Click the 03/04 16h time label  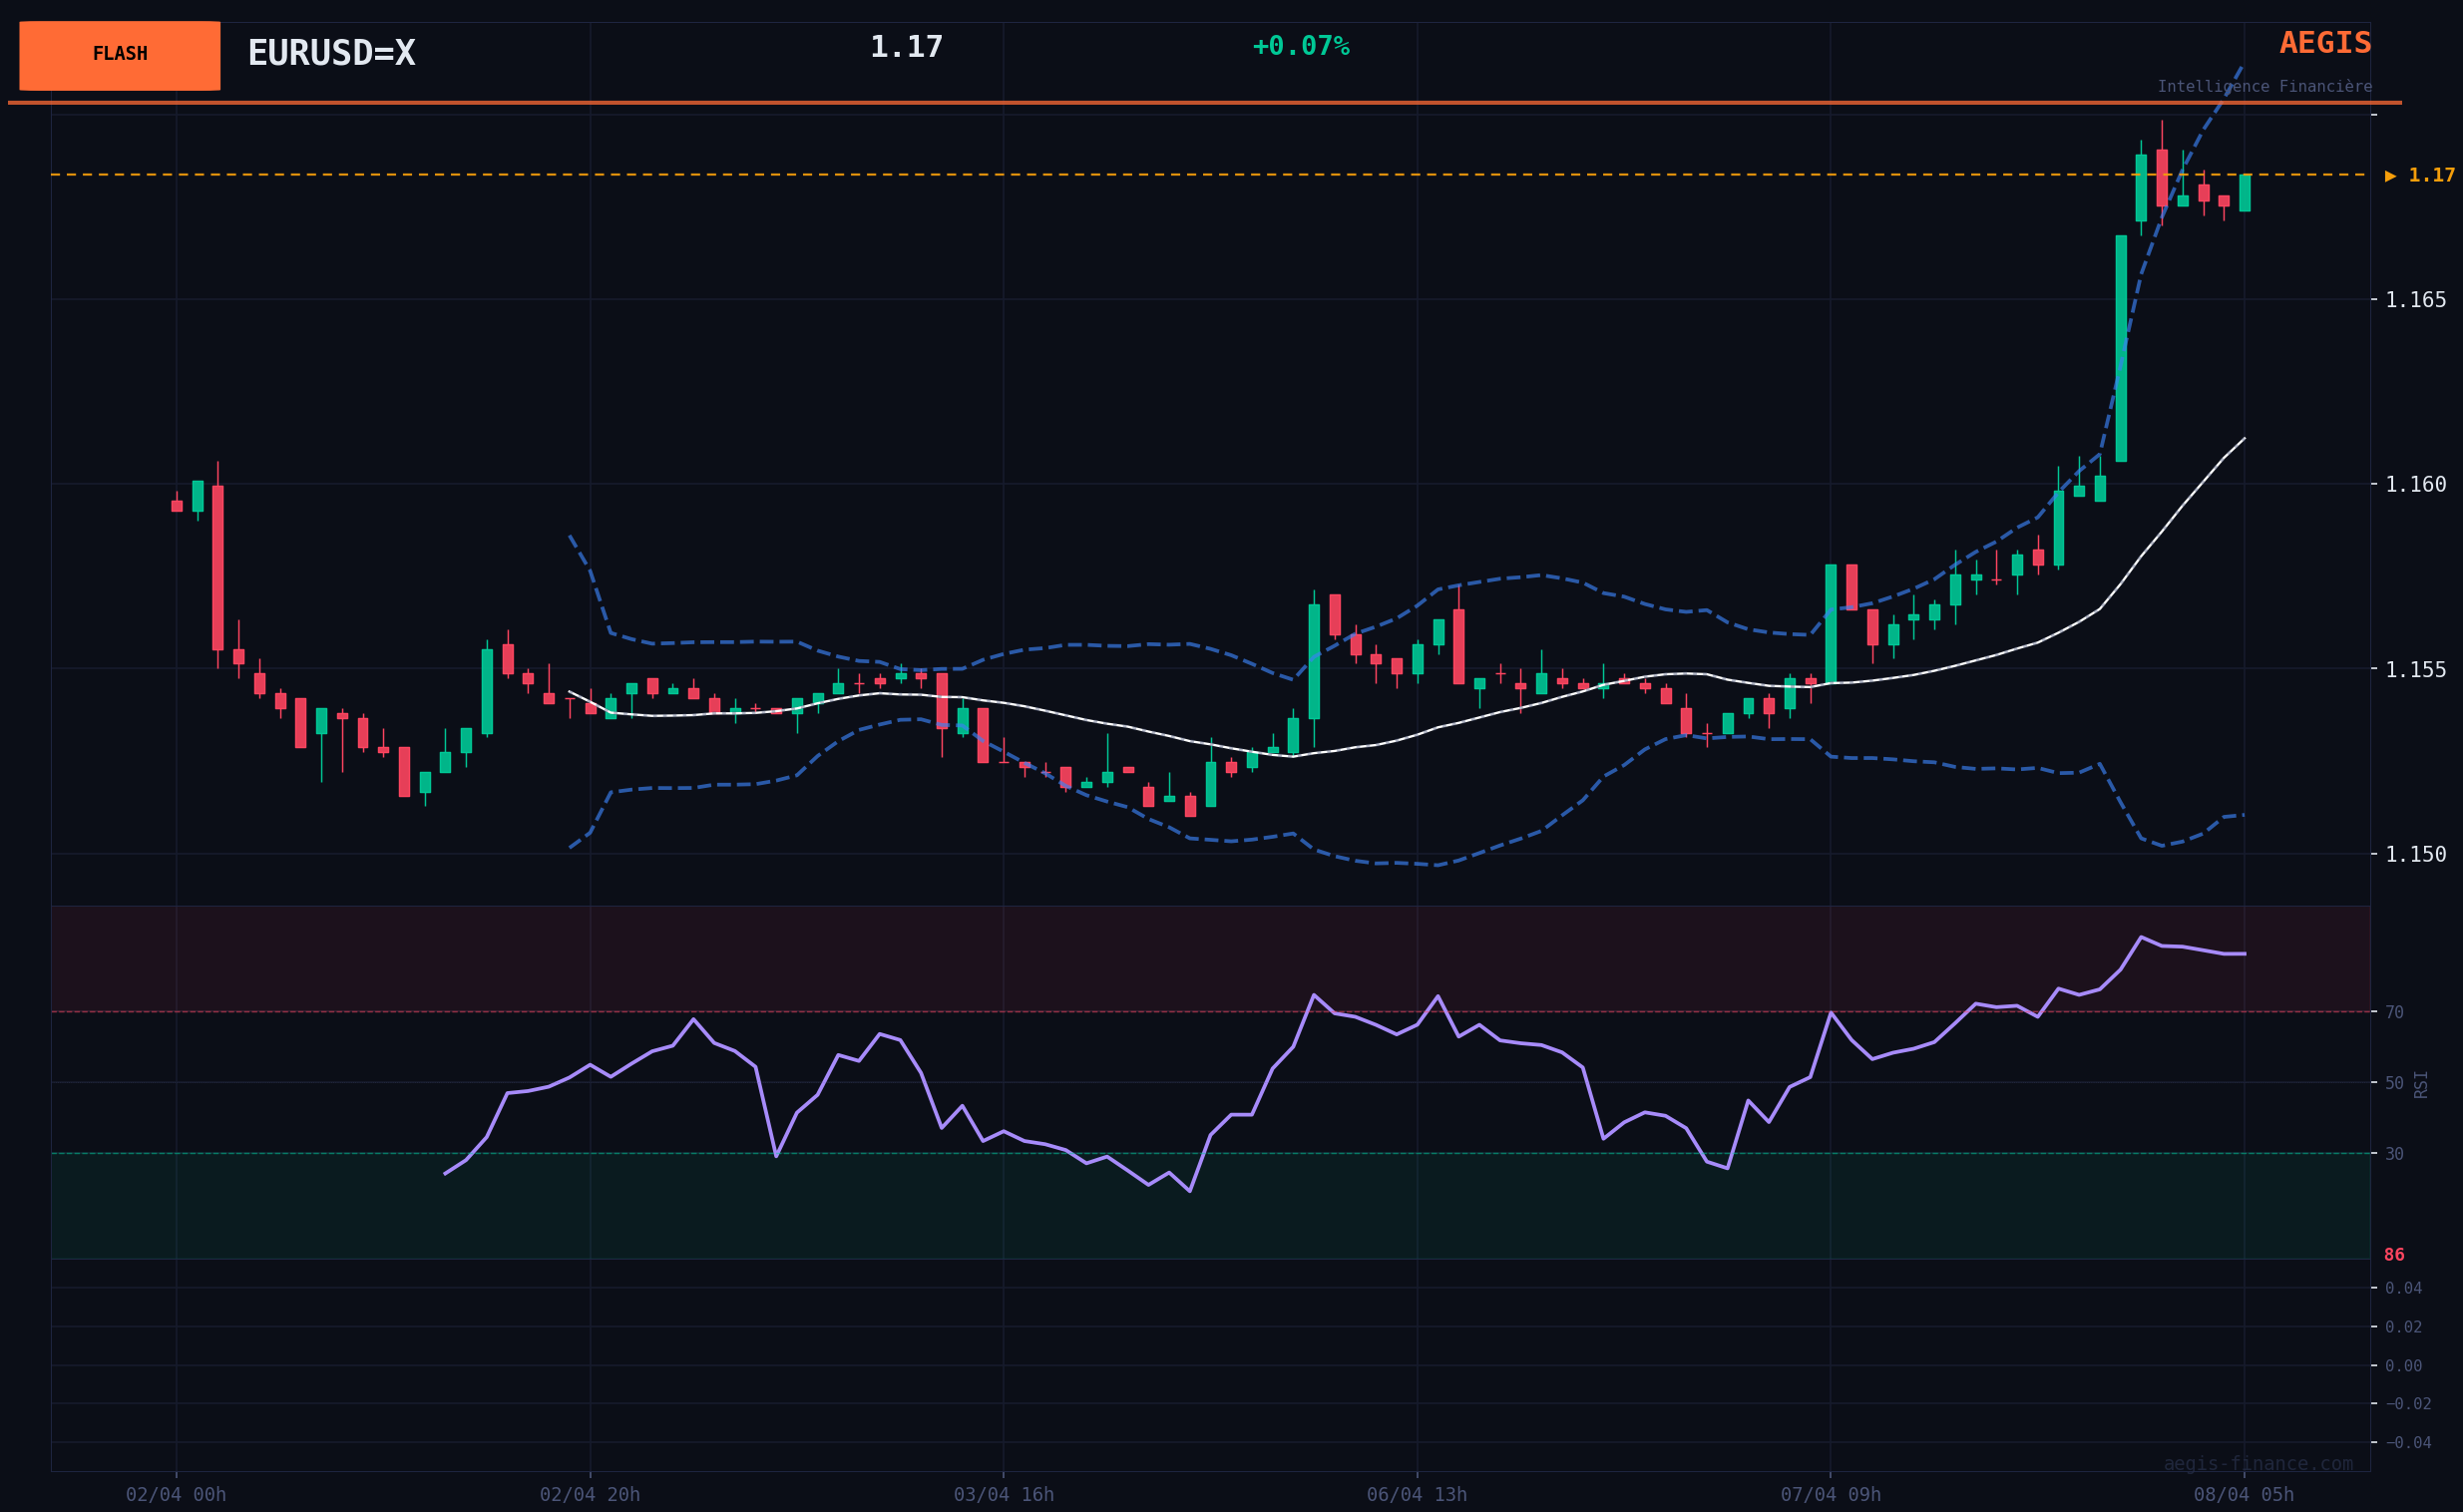[1003, 1494]
